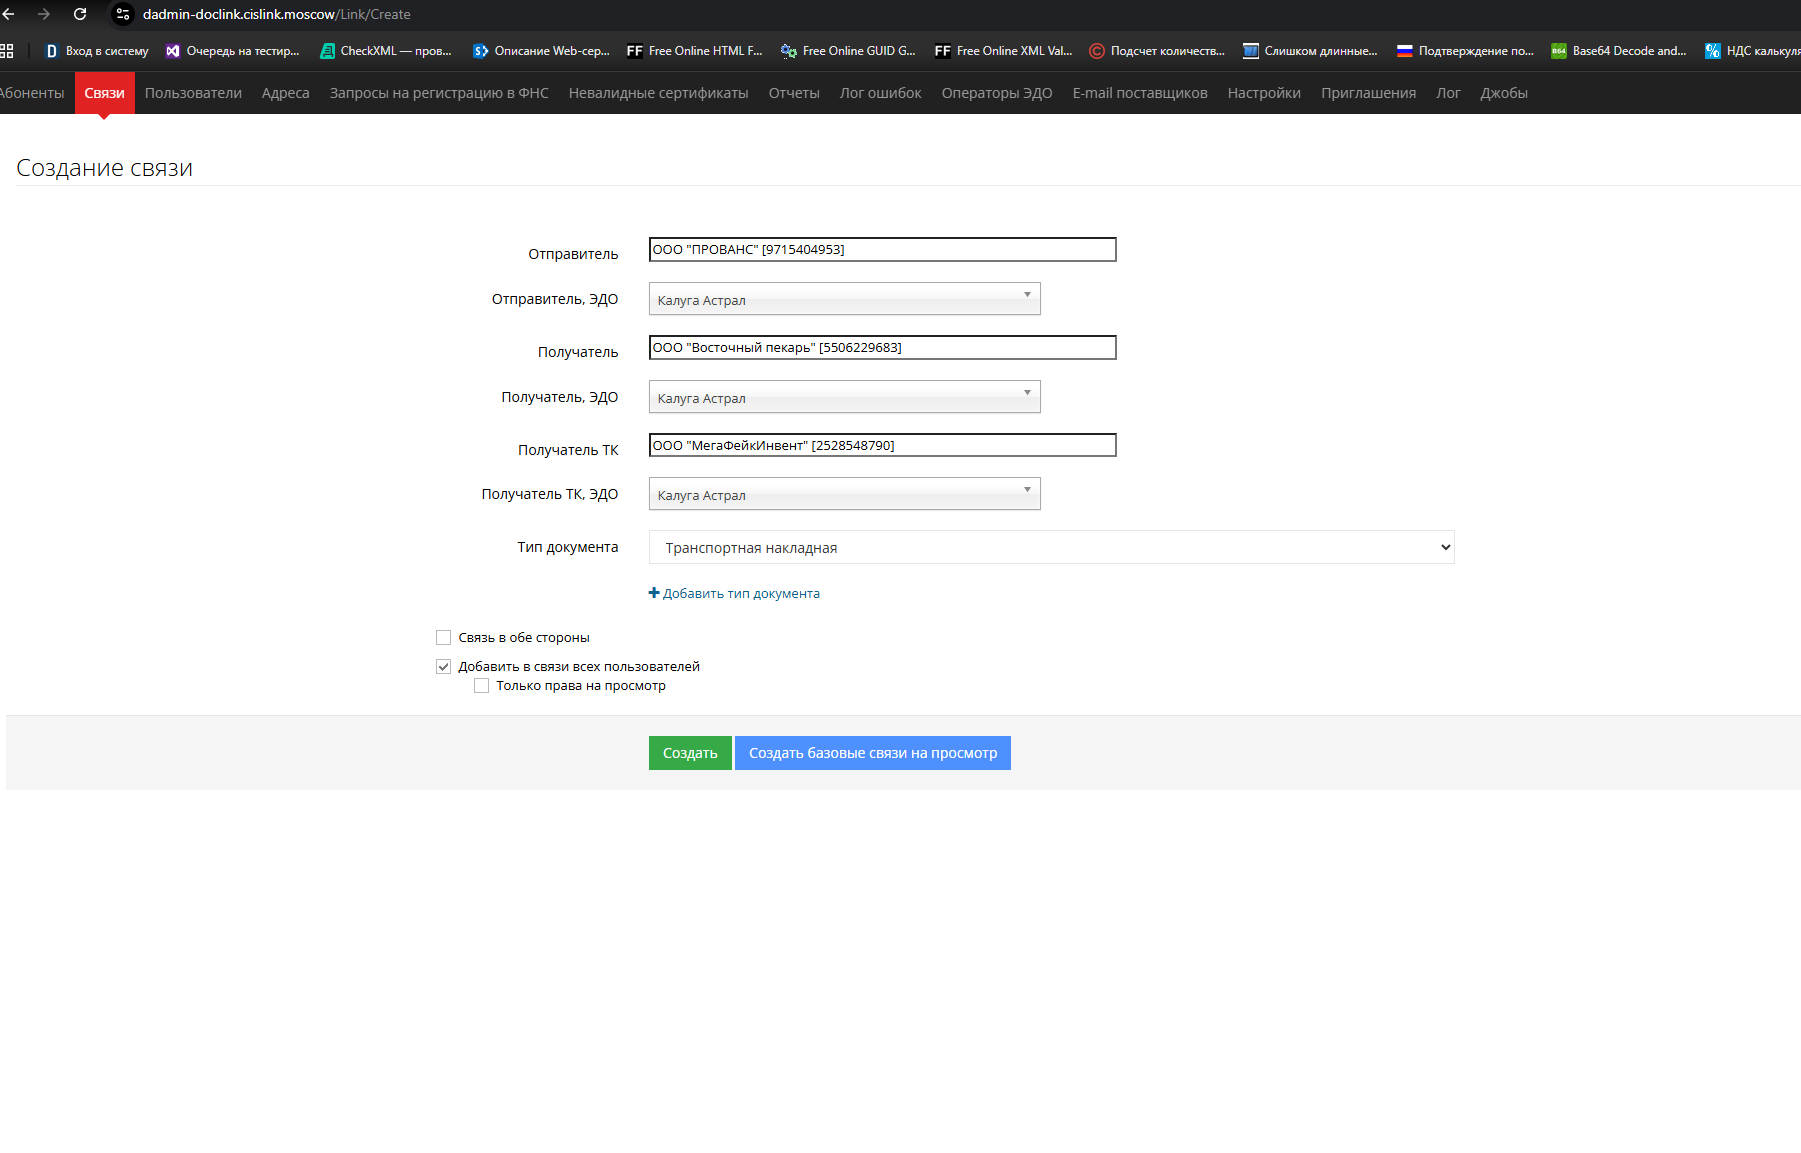This screenshot has width=1801, height=1153.
Task: Click the browser forward arrow
Action: [44, 14]
